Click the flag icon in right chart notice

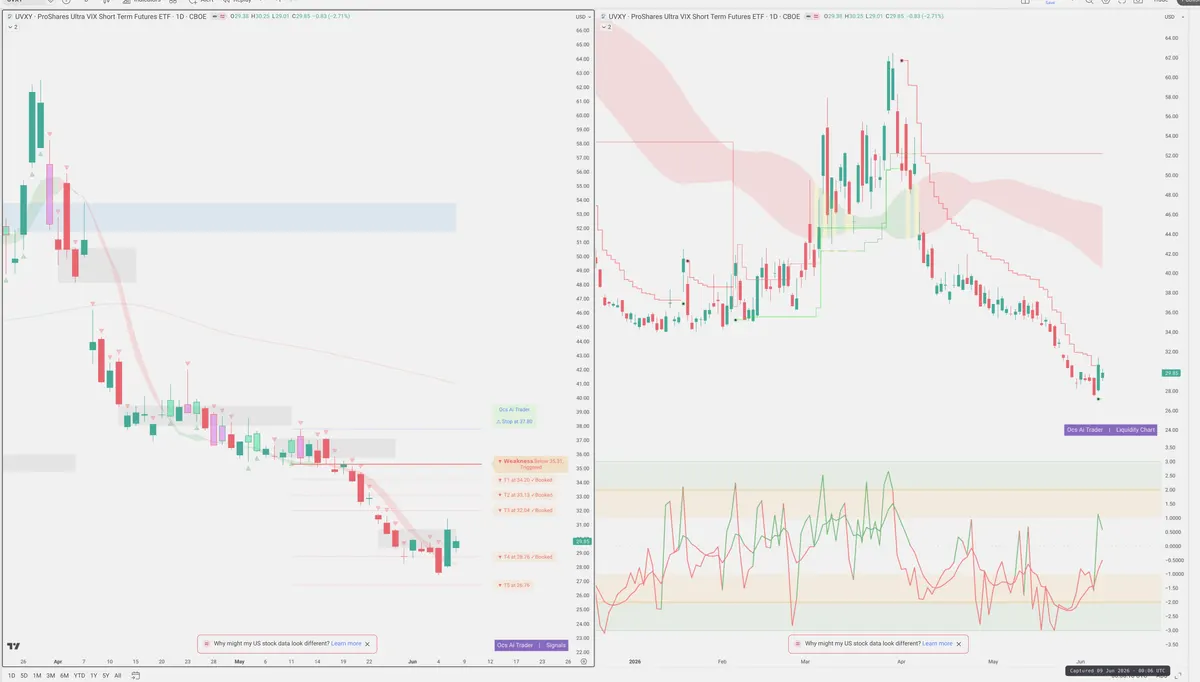797,644
